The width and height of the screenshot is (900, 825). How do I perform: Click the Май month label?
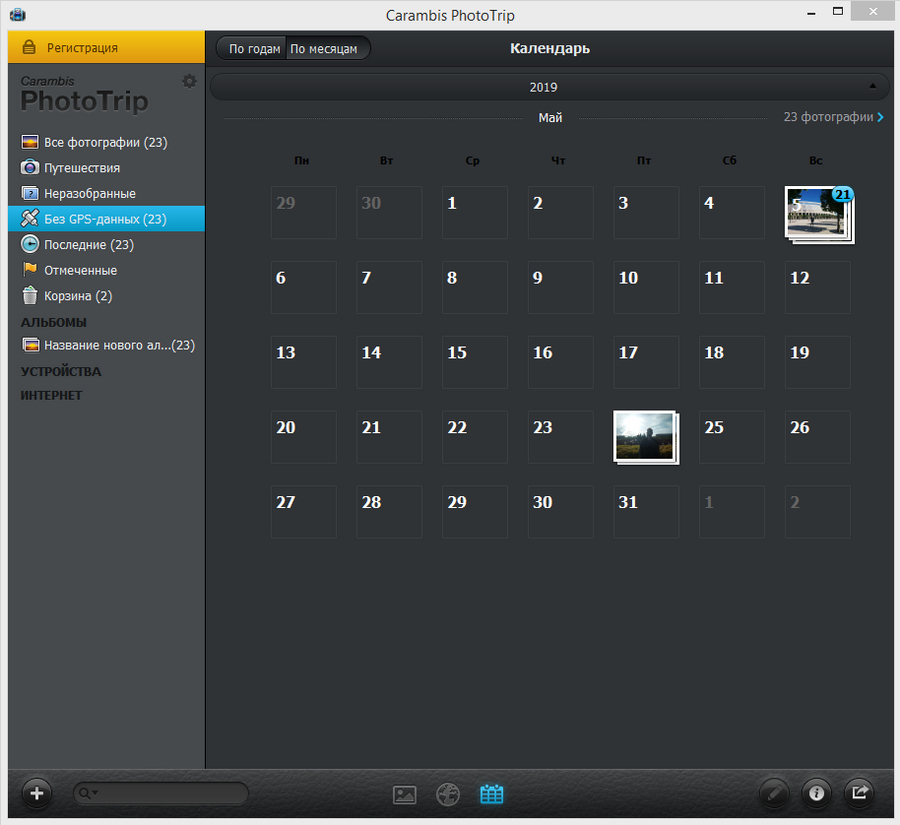click(550, 118)
